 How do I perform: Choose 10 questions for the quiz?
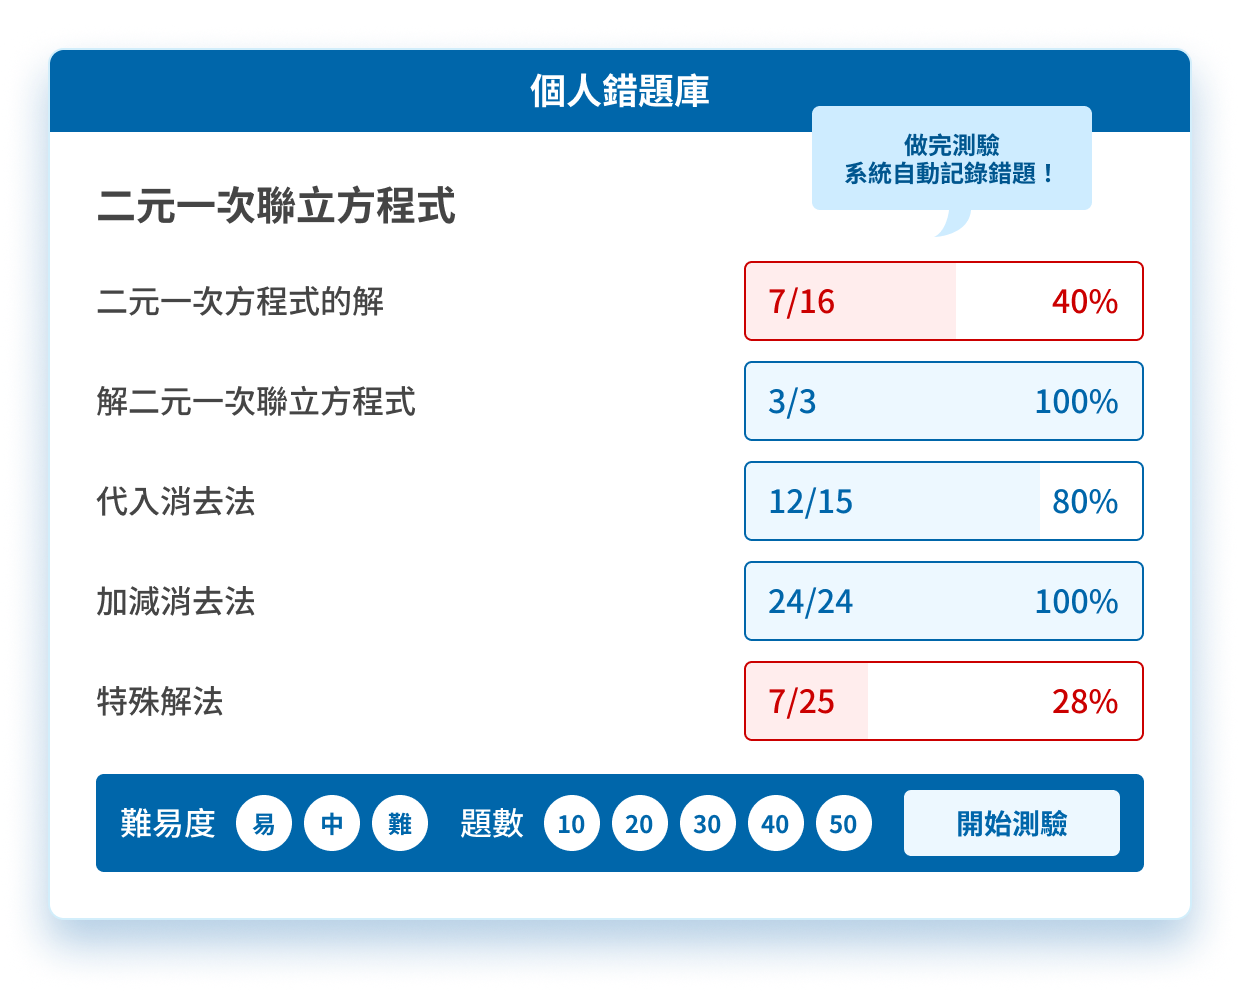point(571,823)
